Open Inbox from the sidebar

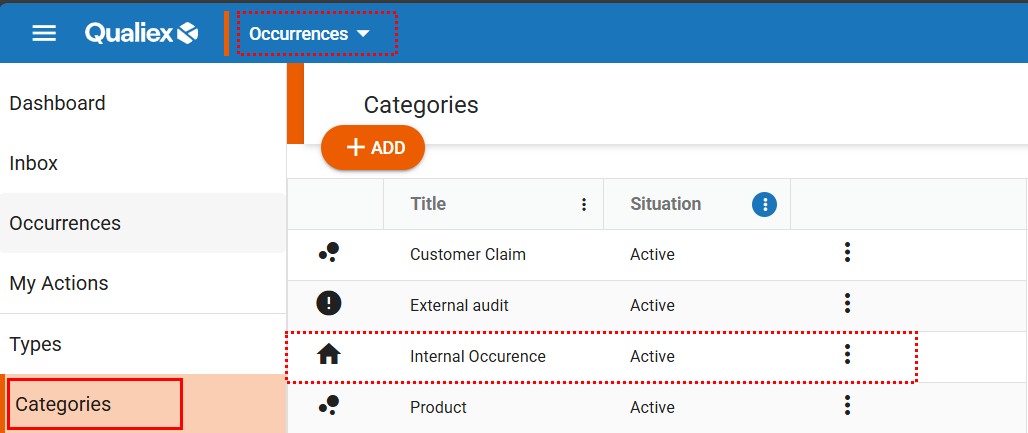pyautogui.click(x=34, y=164)
